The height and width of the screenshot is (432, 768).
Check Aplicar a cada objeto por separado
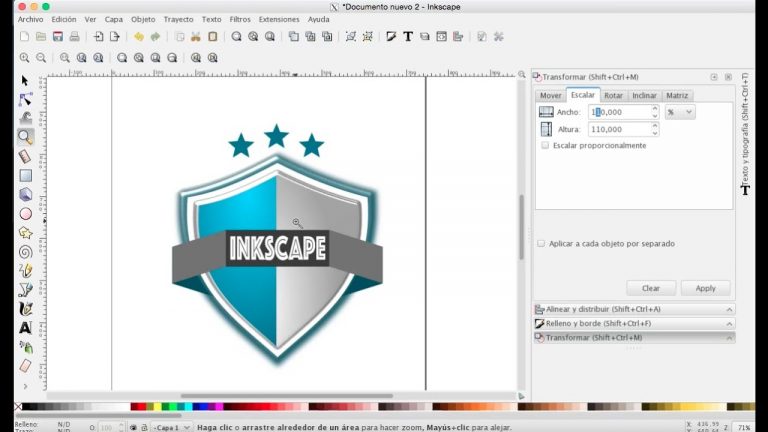pyautogui.click(x=541, y=243)
